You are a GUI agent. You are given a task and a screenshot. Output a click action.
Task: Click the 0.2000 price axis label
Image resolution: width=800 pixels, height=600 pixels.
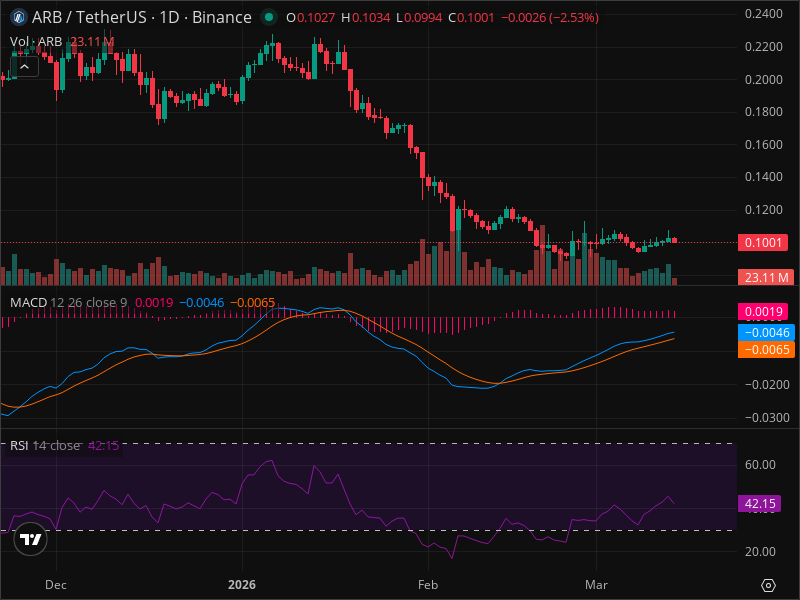[x=763, y=80]
